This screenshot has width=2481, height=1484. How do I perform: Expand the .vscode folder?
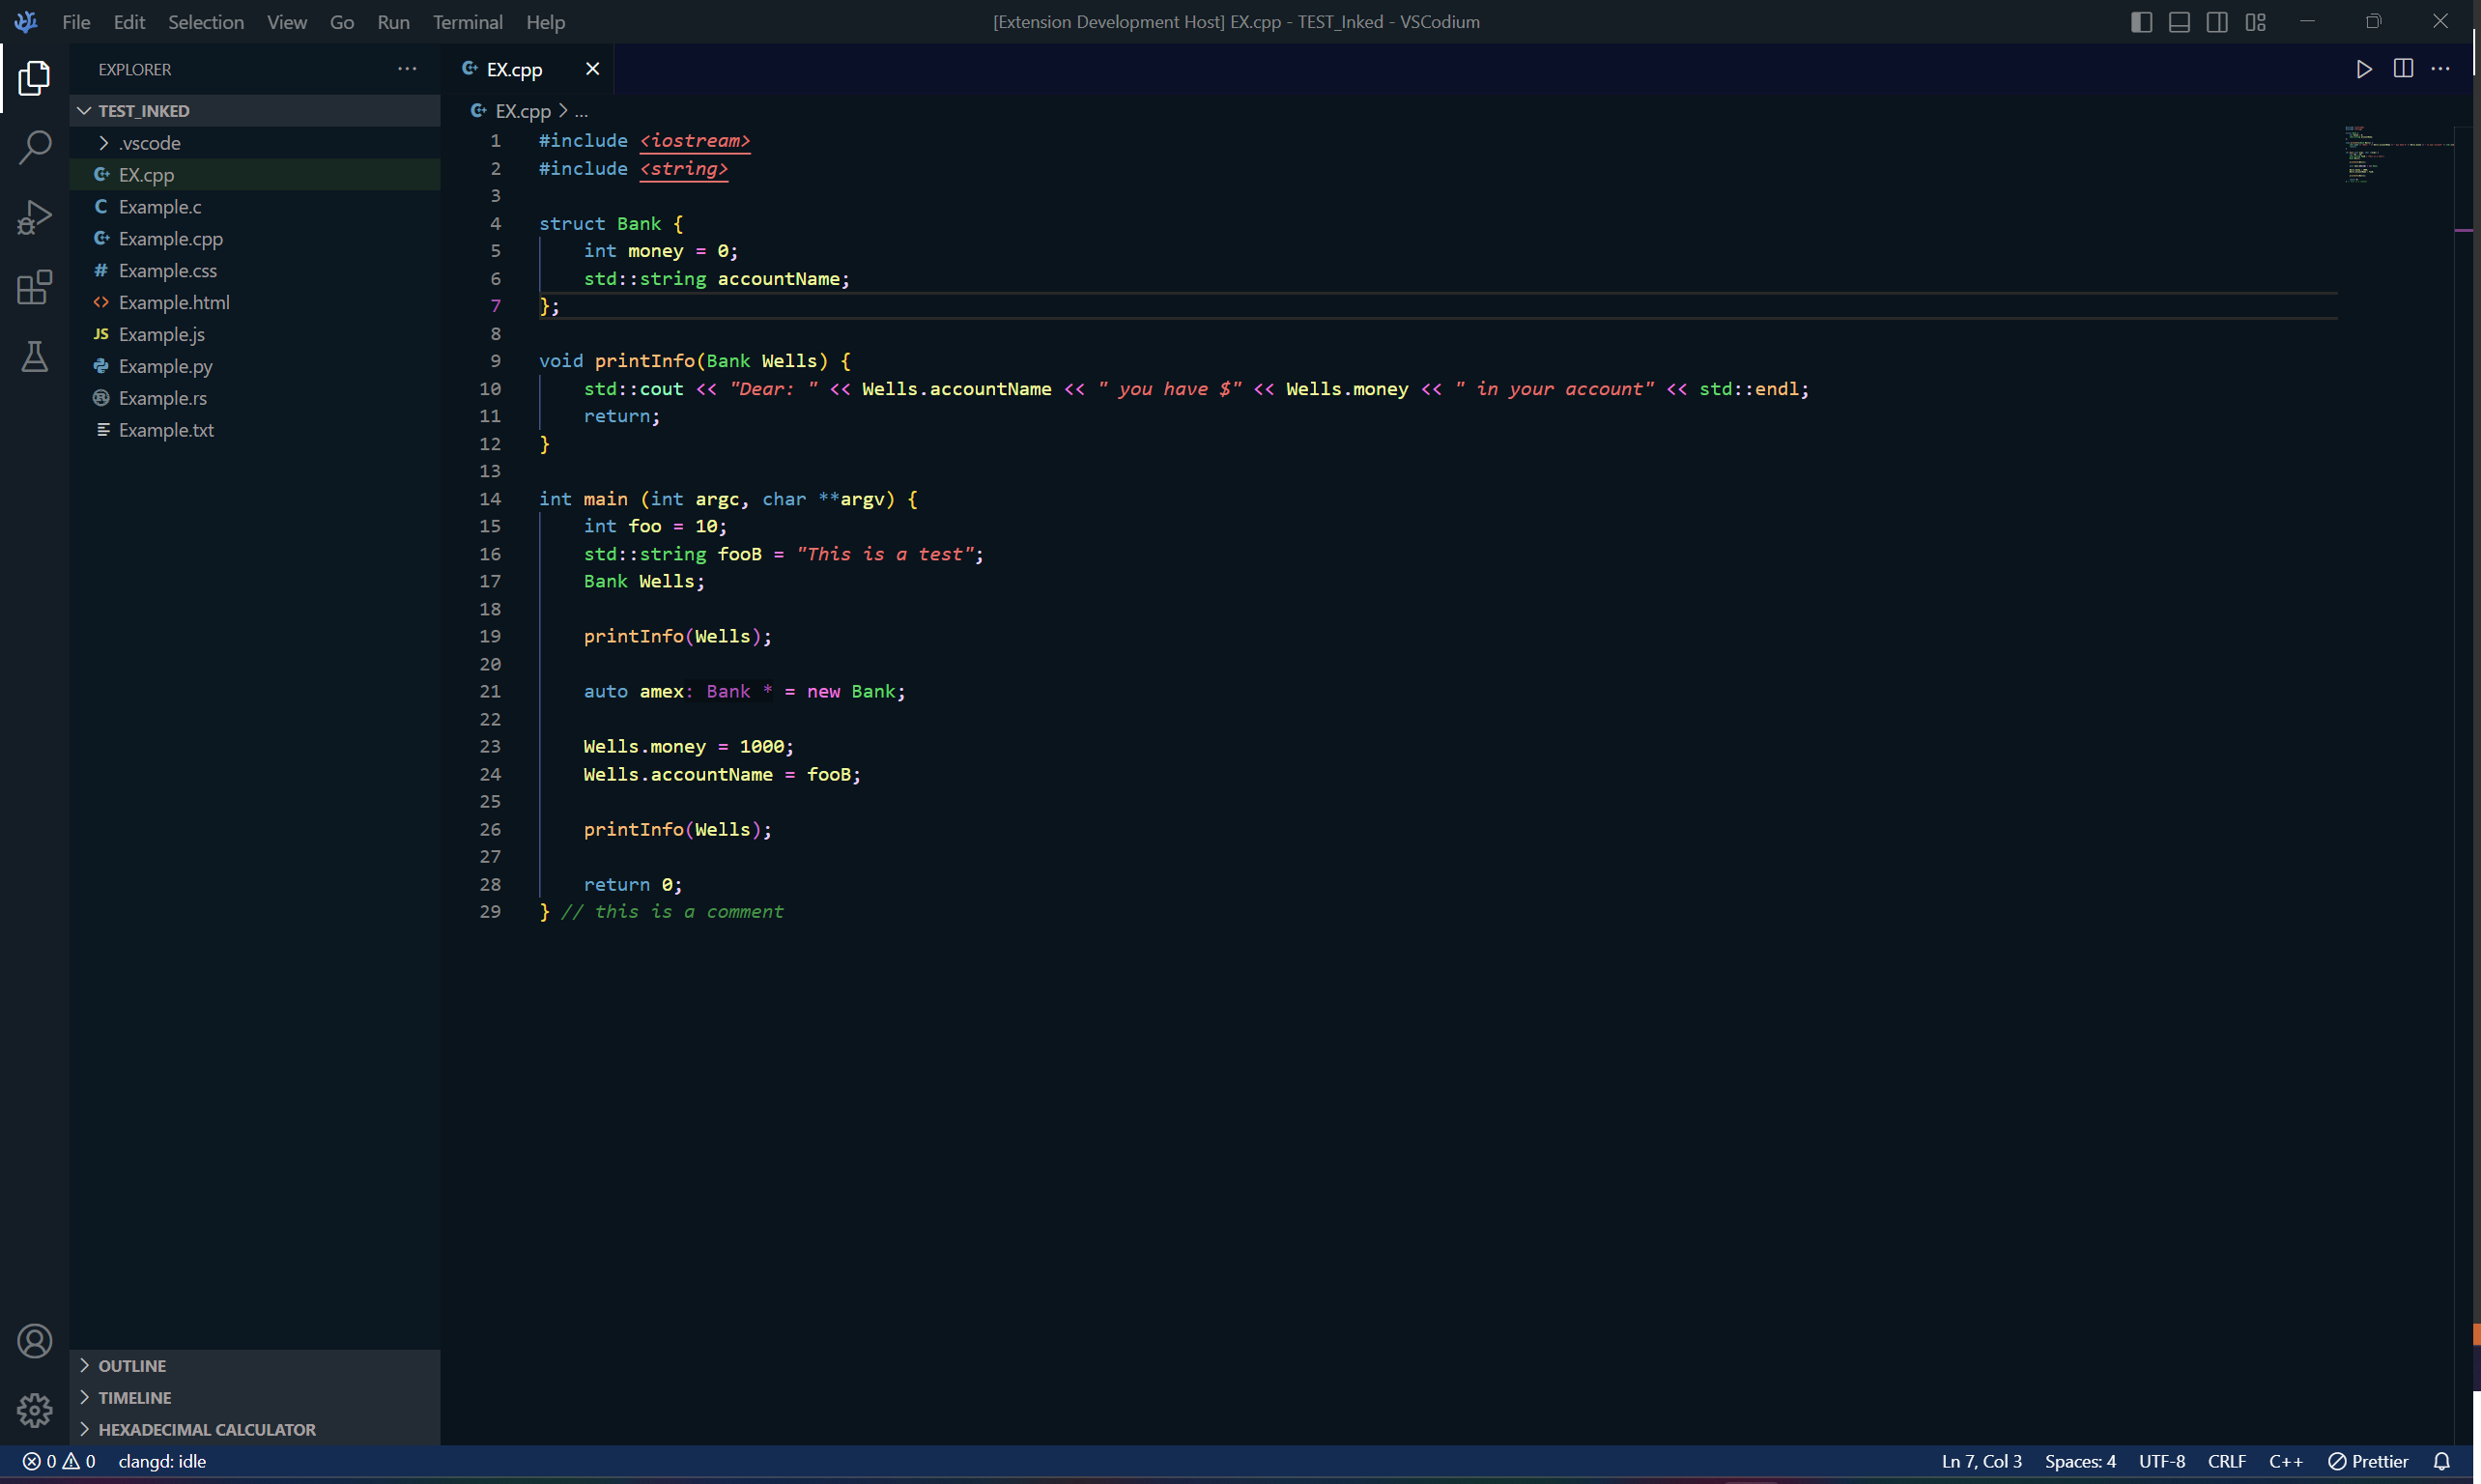point(255,143)
